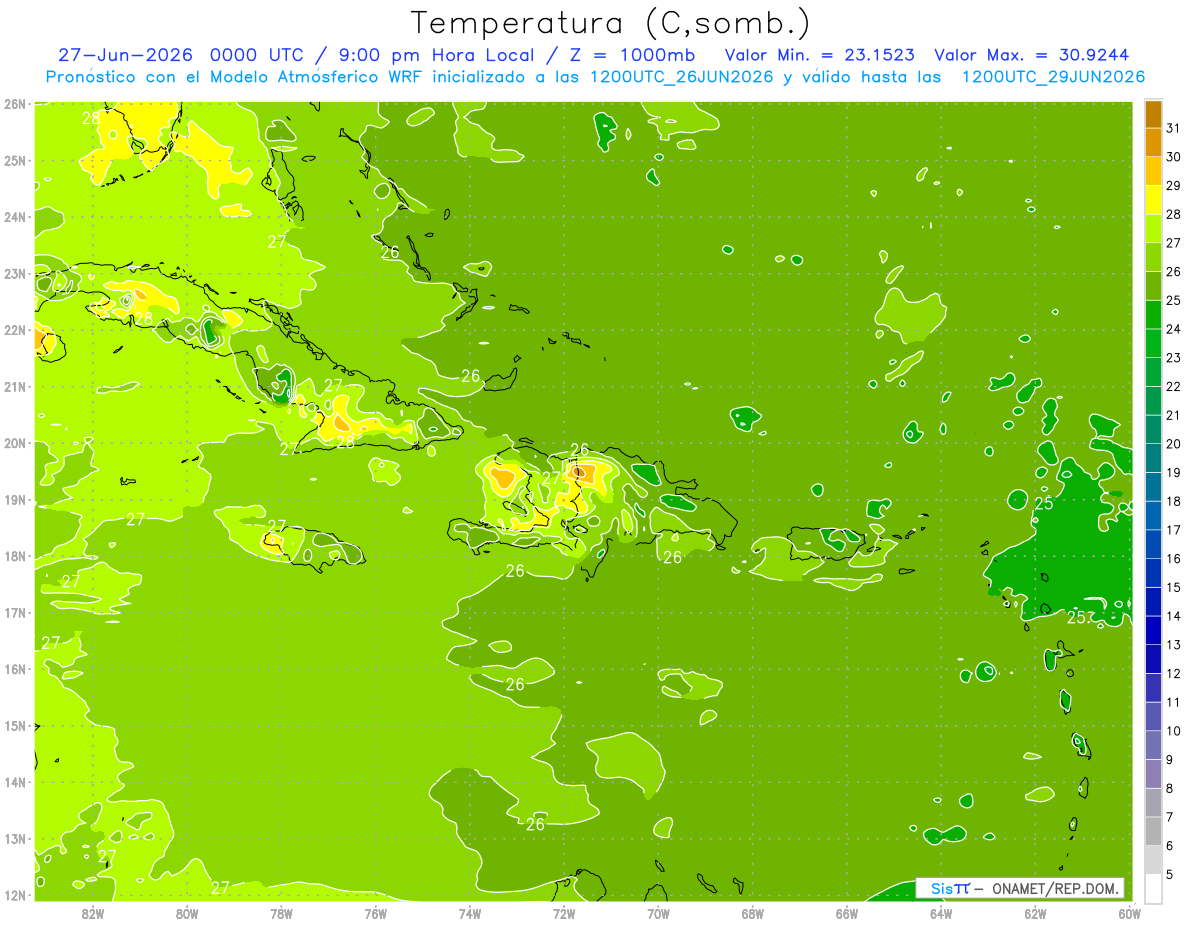Click the 'SisTT - ONAMET/REP.DOM.' label box

[x=1020, y=888]
